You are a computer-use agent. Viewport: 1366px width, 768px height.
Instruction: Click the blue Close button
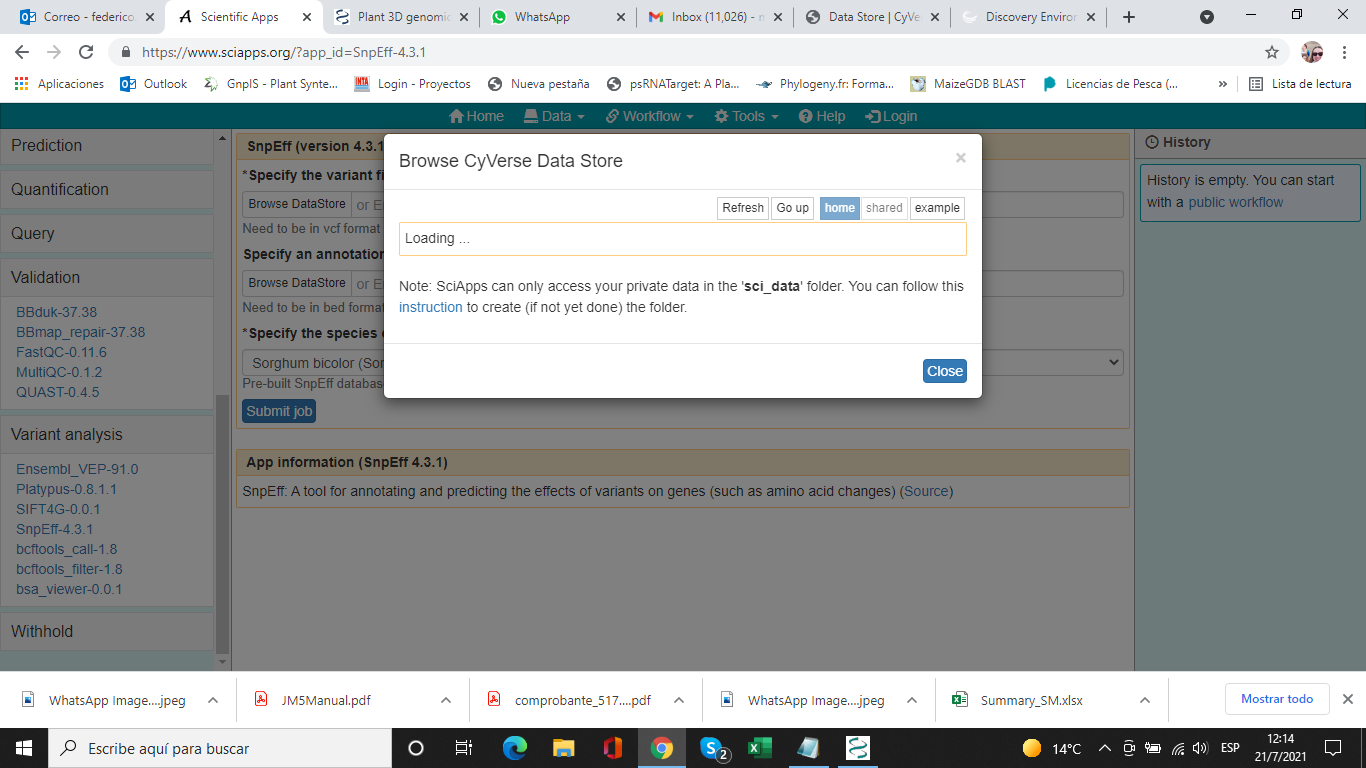pyautogui.click(x=944, y=371)
